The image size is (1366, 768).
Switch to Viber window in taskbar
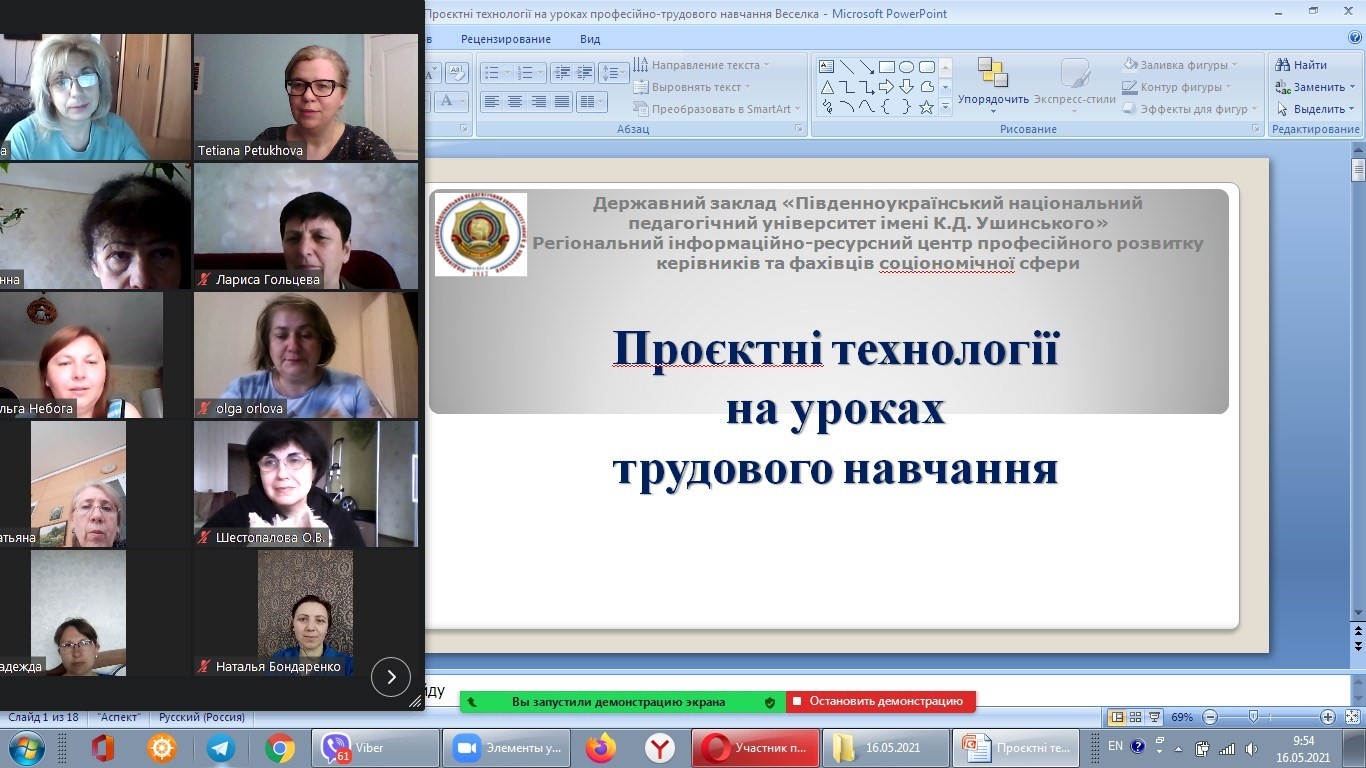pos(376,748)
